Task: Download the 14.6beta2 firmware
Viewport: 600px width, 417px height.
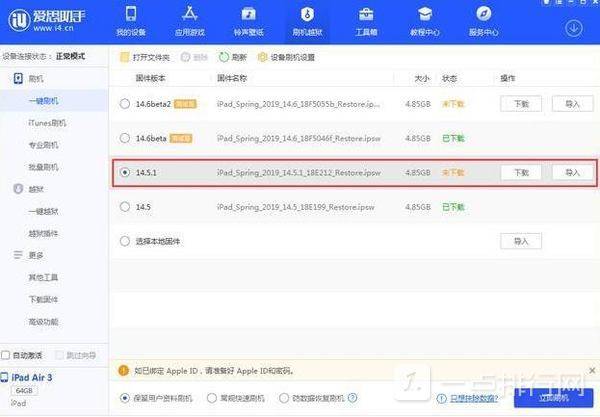Action: coord(521,104)
